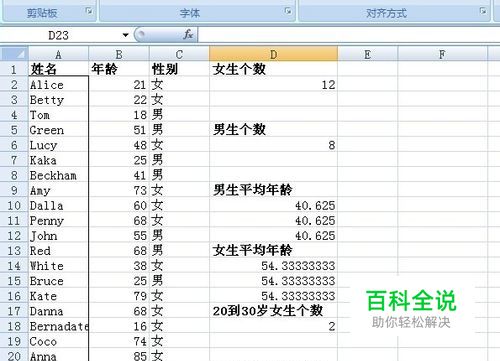
Task: Click the 40.625 value in row 10
Action: (273, 206)
